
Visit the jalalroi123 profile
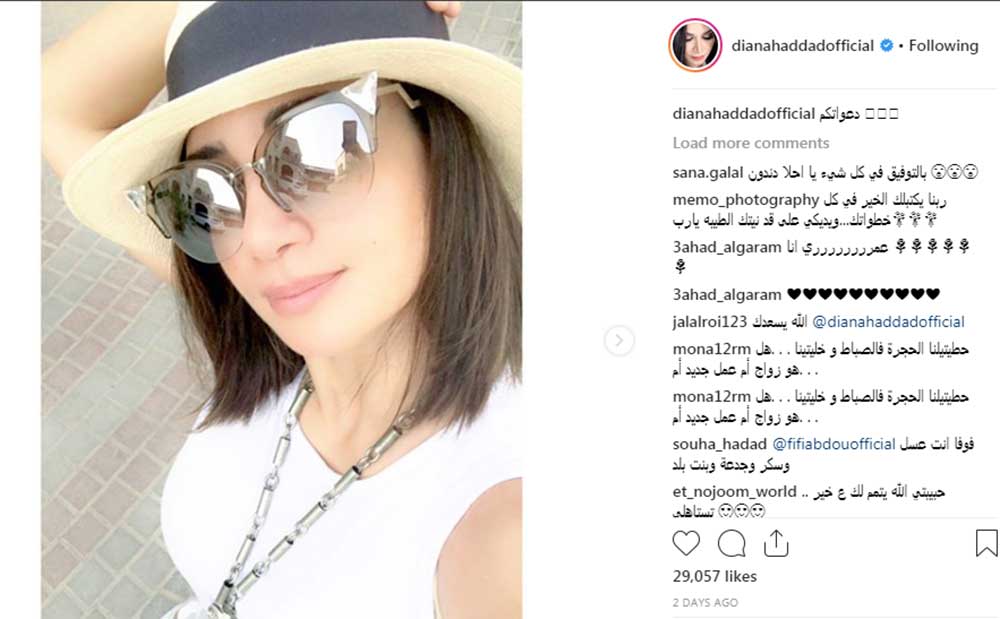(709, 322)
